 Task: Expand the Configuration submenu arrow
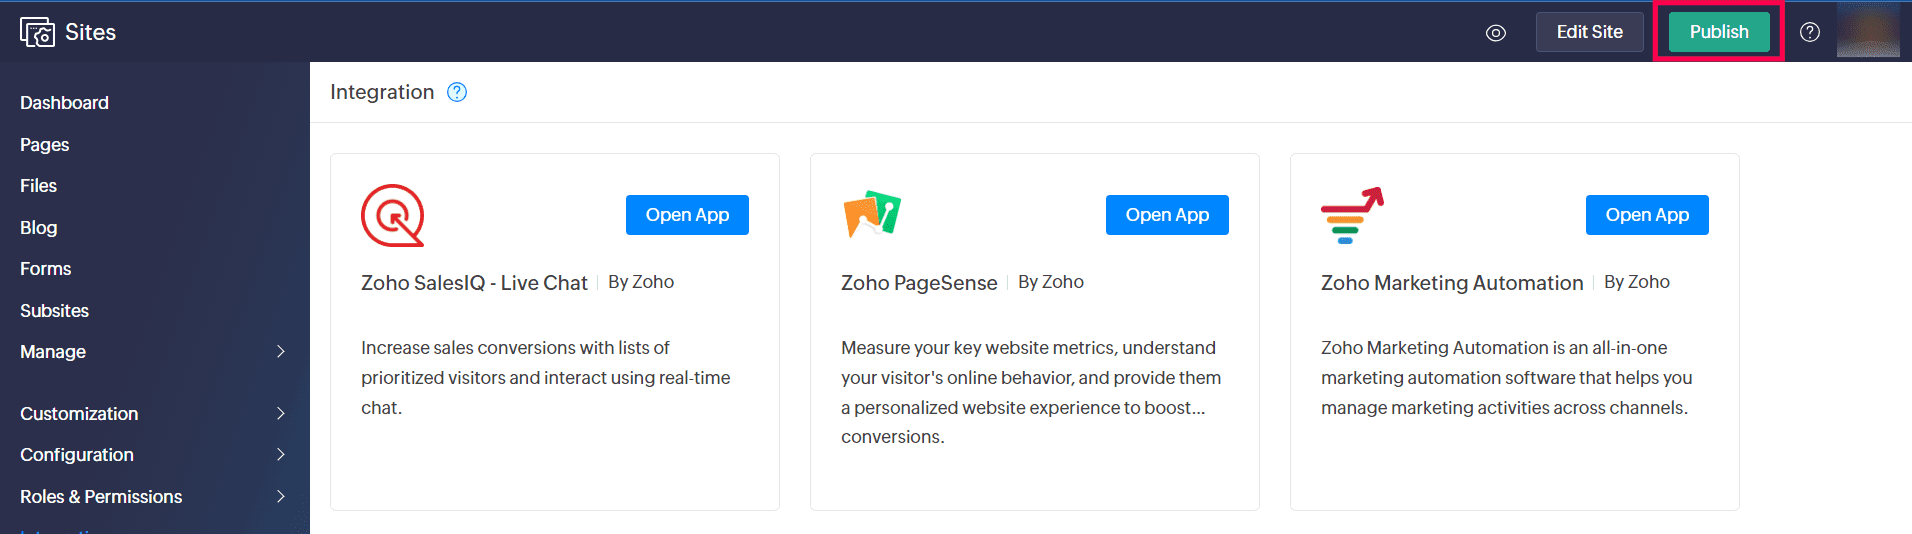coord(281,454)
